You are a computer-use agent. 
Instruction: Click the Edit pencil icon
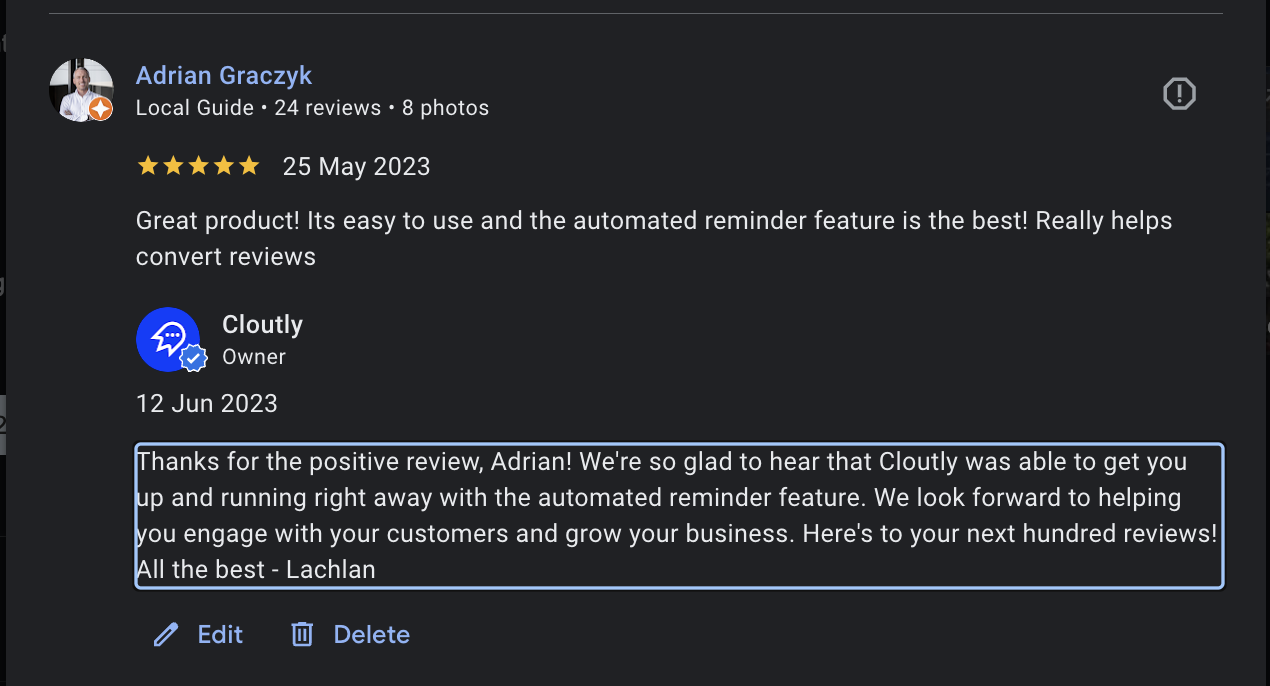[x=165, y=634]
